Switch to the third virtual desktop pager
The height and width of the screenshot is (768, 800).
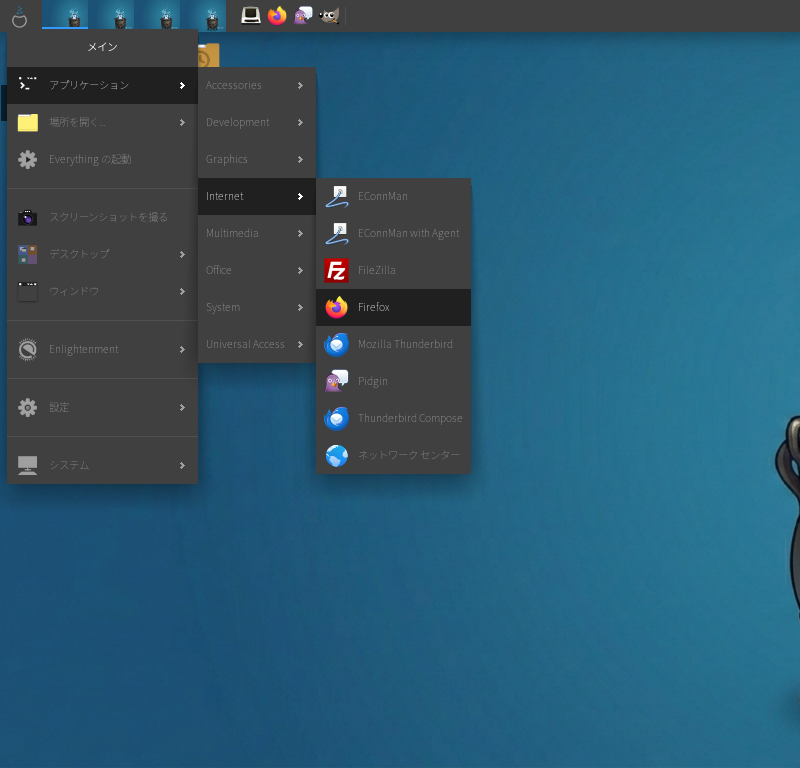tap(157, 15)
